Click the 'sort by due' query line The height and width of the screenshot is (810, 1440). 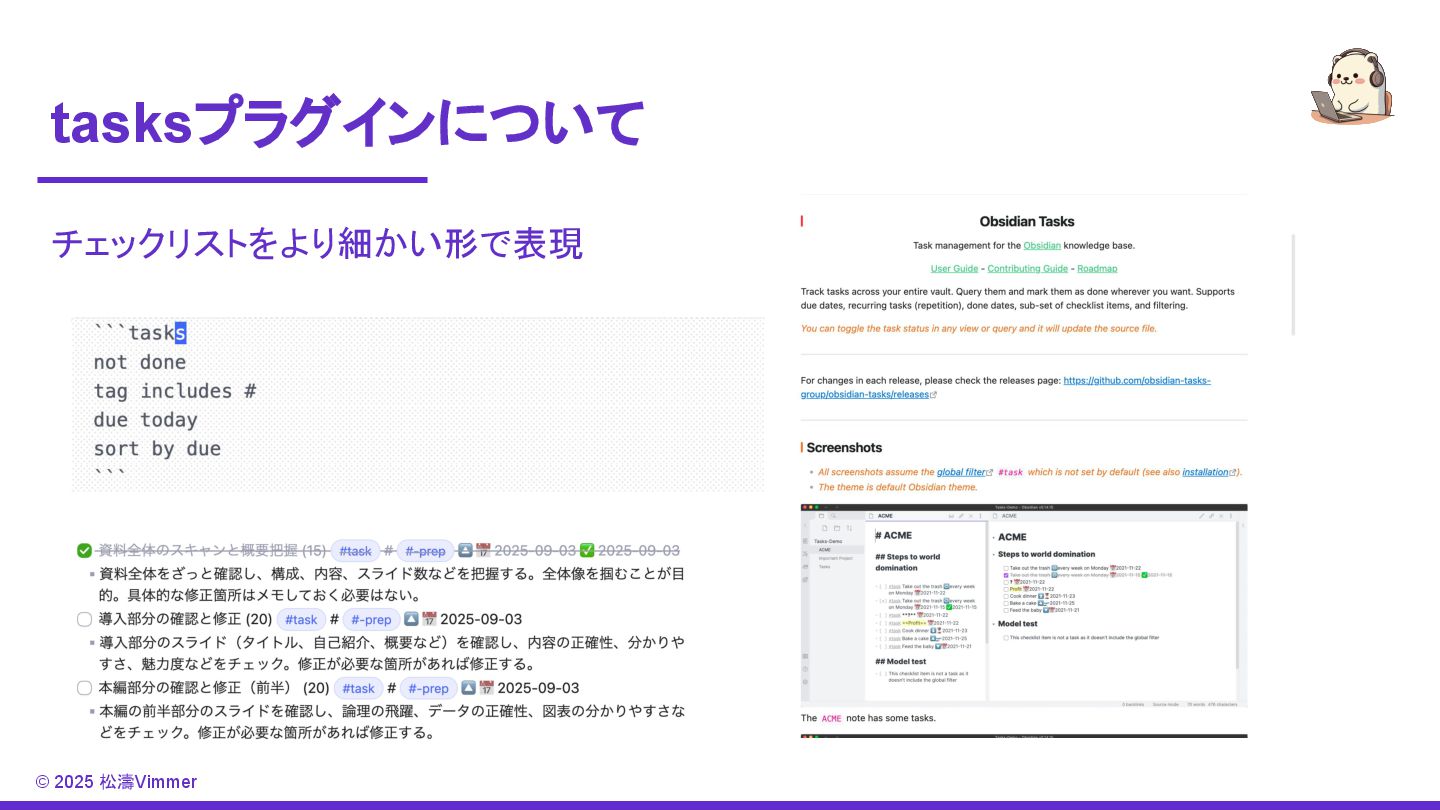(x=157, y=449)
